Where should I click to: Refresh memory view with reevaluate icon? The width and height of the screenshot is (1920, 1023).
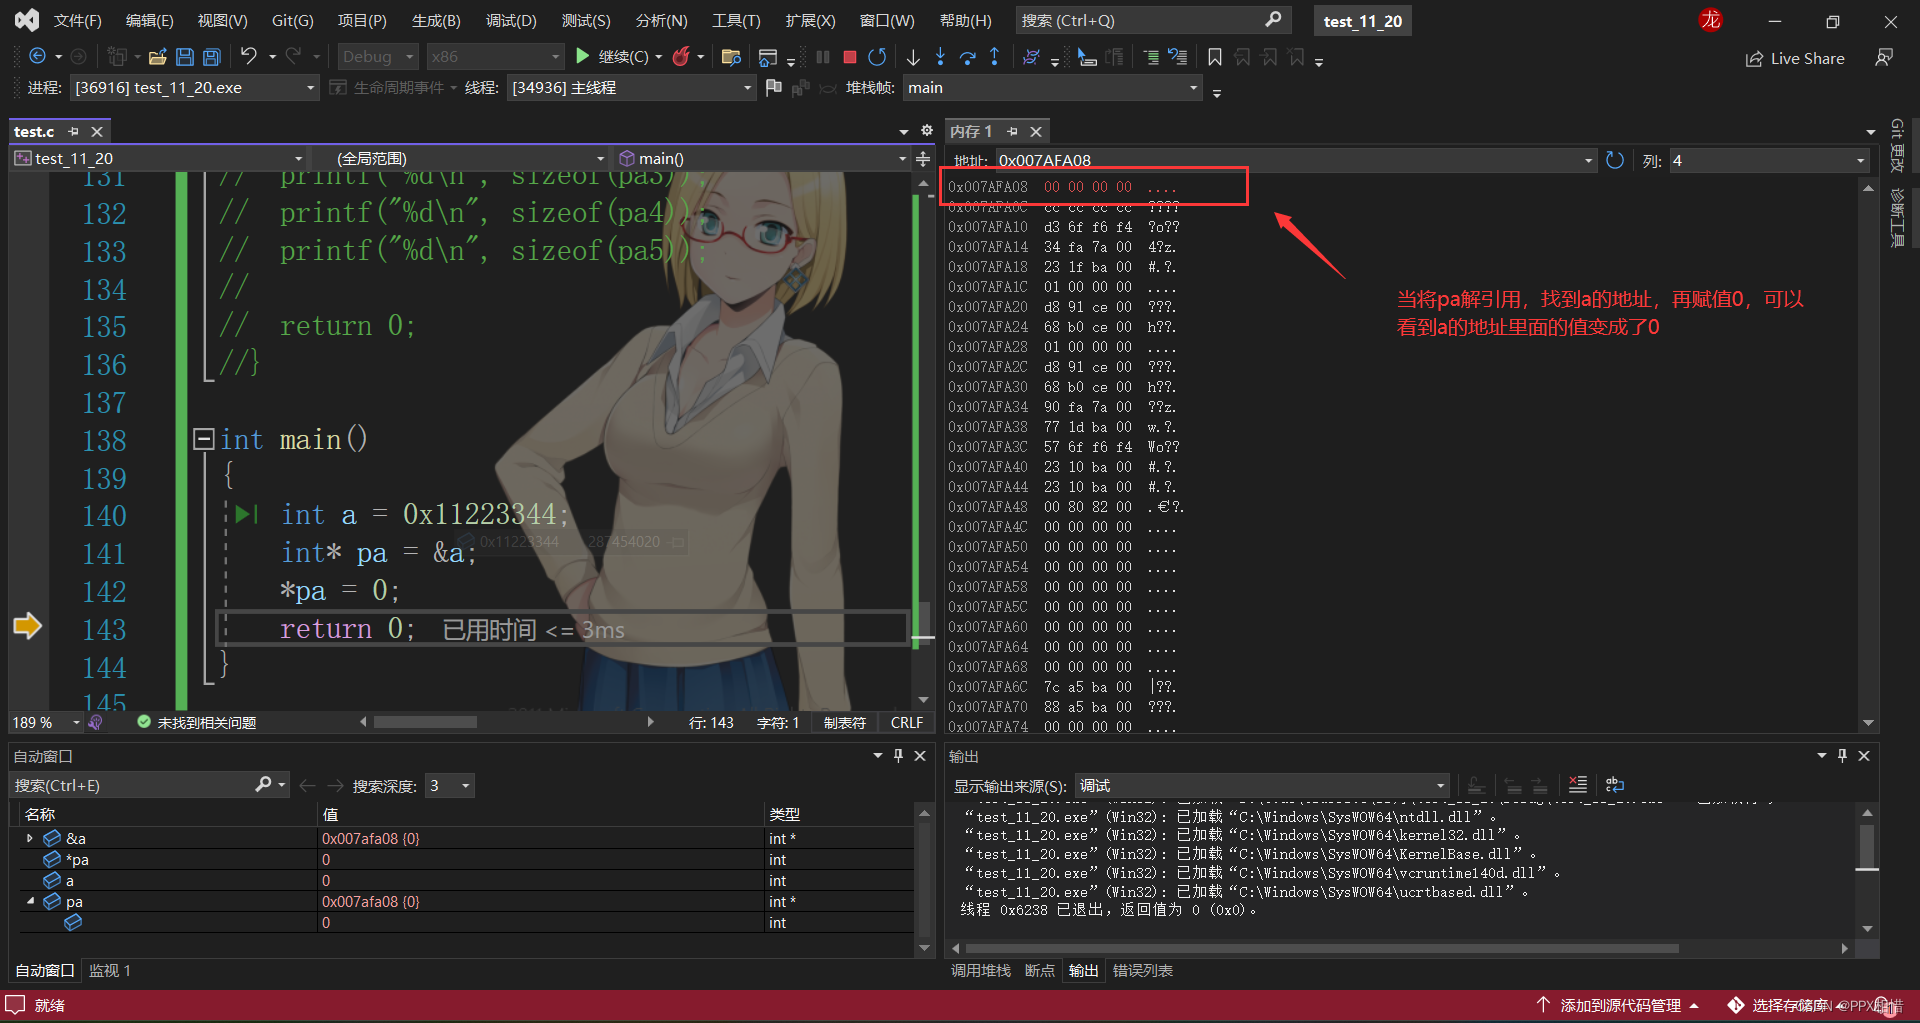point(1615,160)
